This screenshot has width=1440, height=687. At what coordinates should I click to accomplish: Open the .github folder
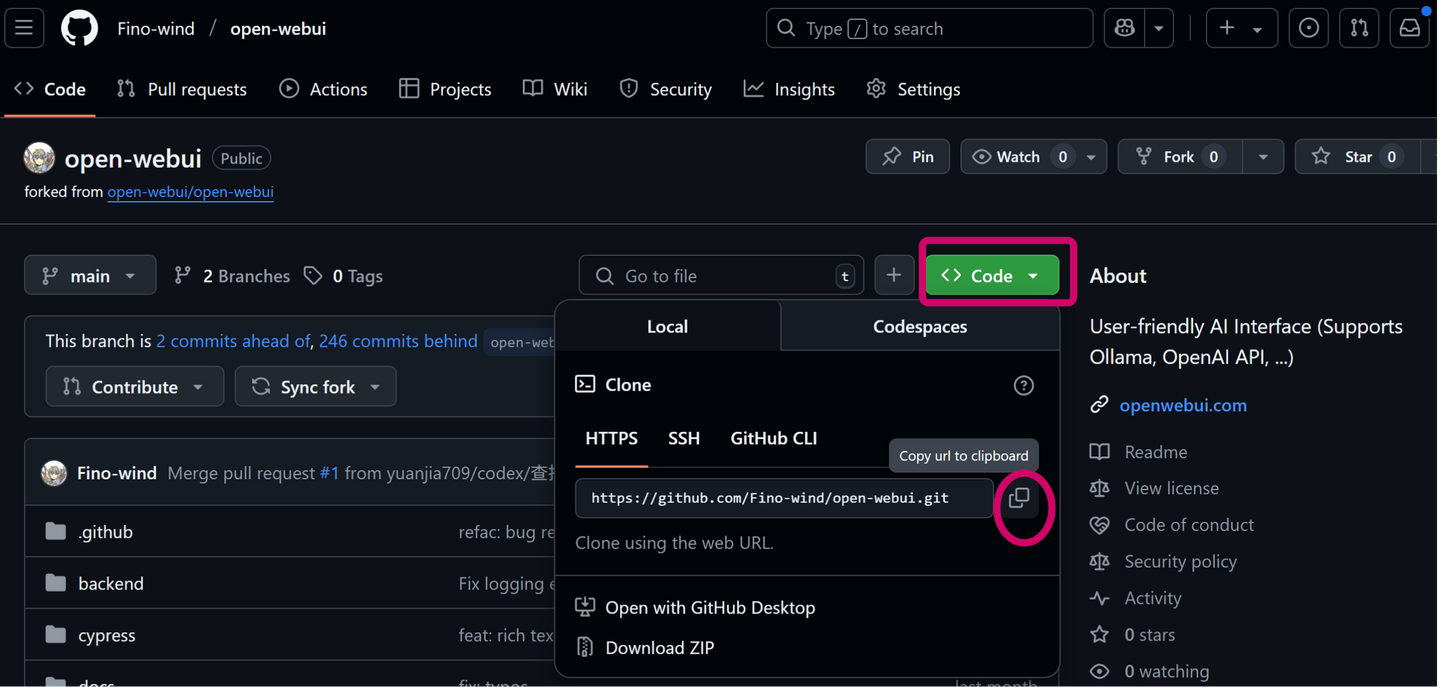[x=105, y=532]
